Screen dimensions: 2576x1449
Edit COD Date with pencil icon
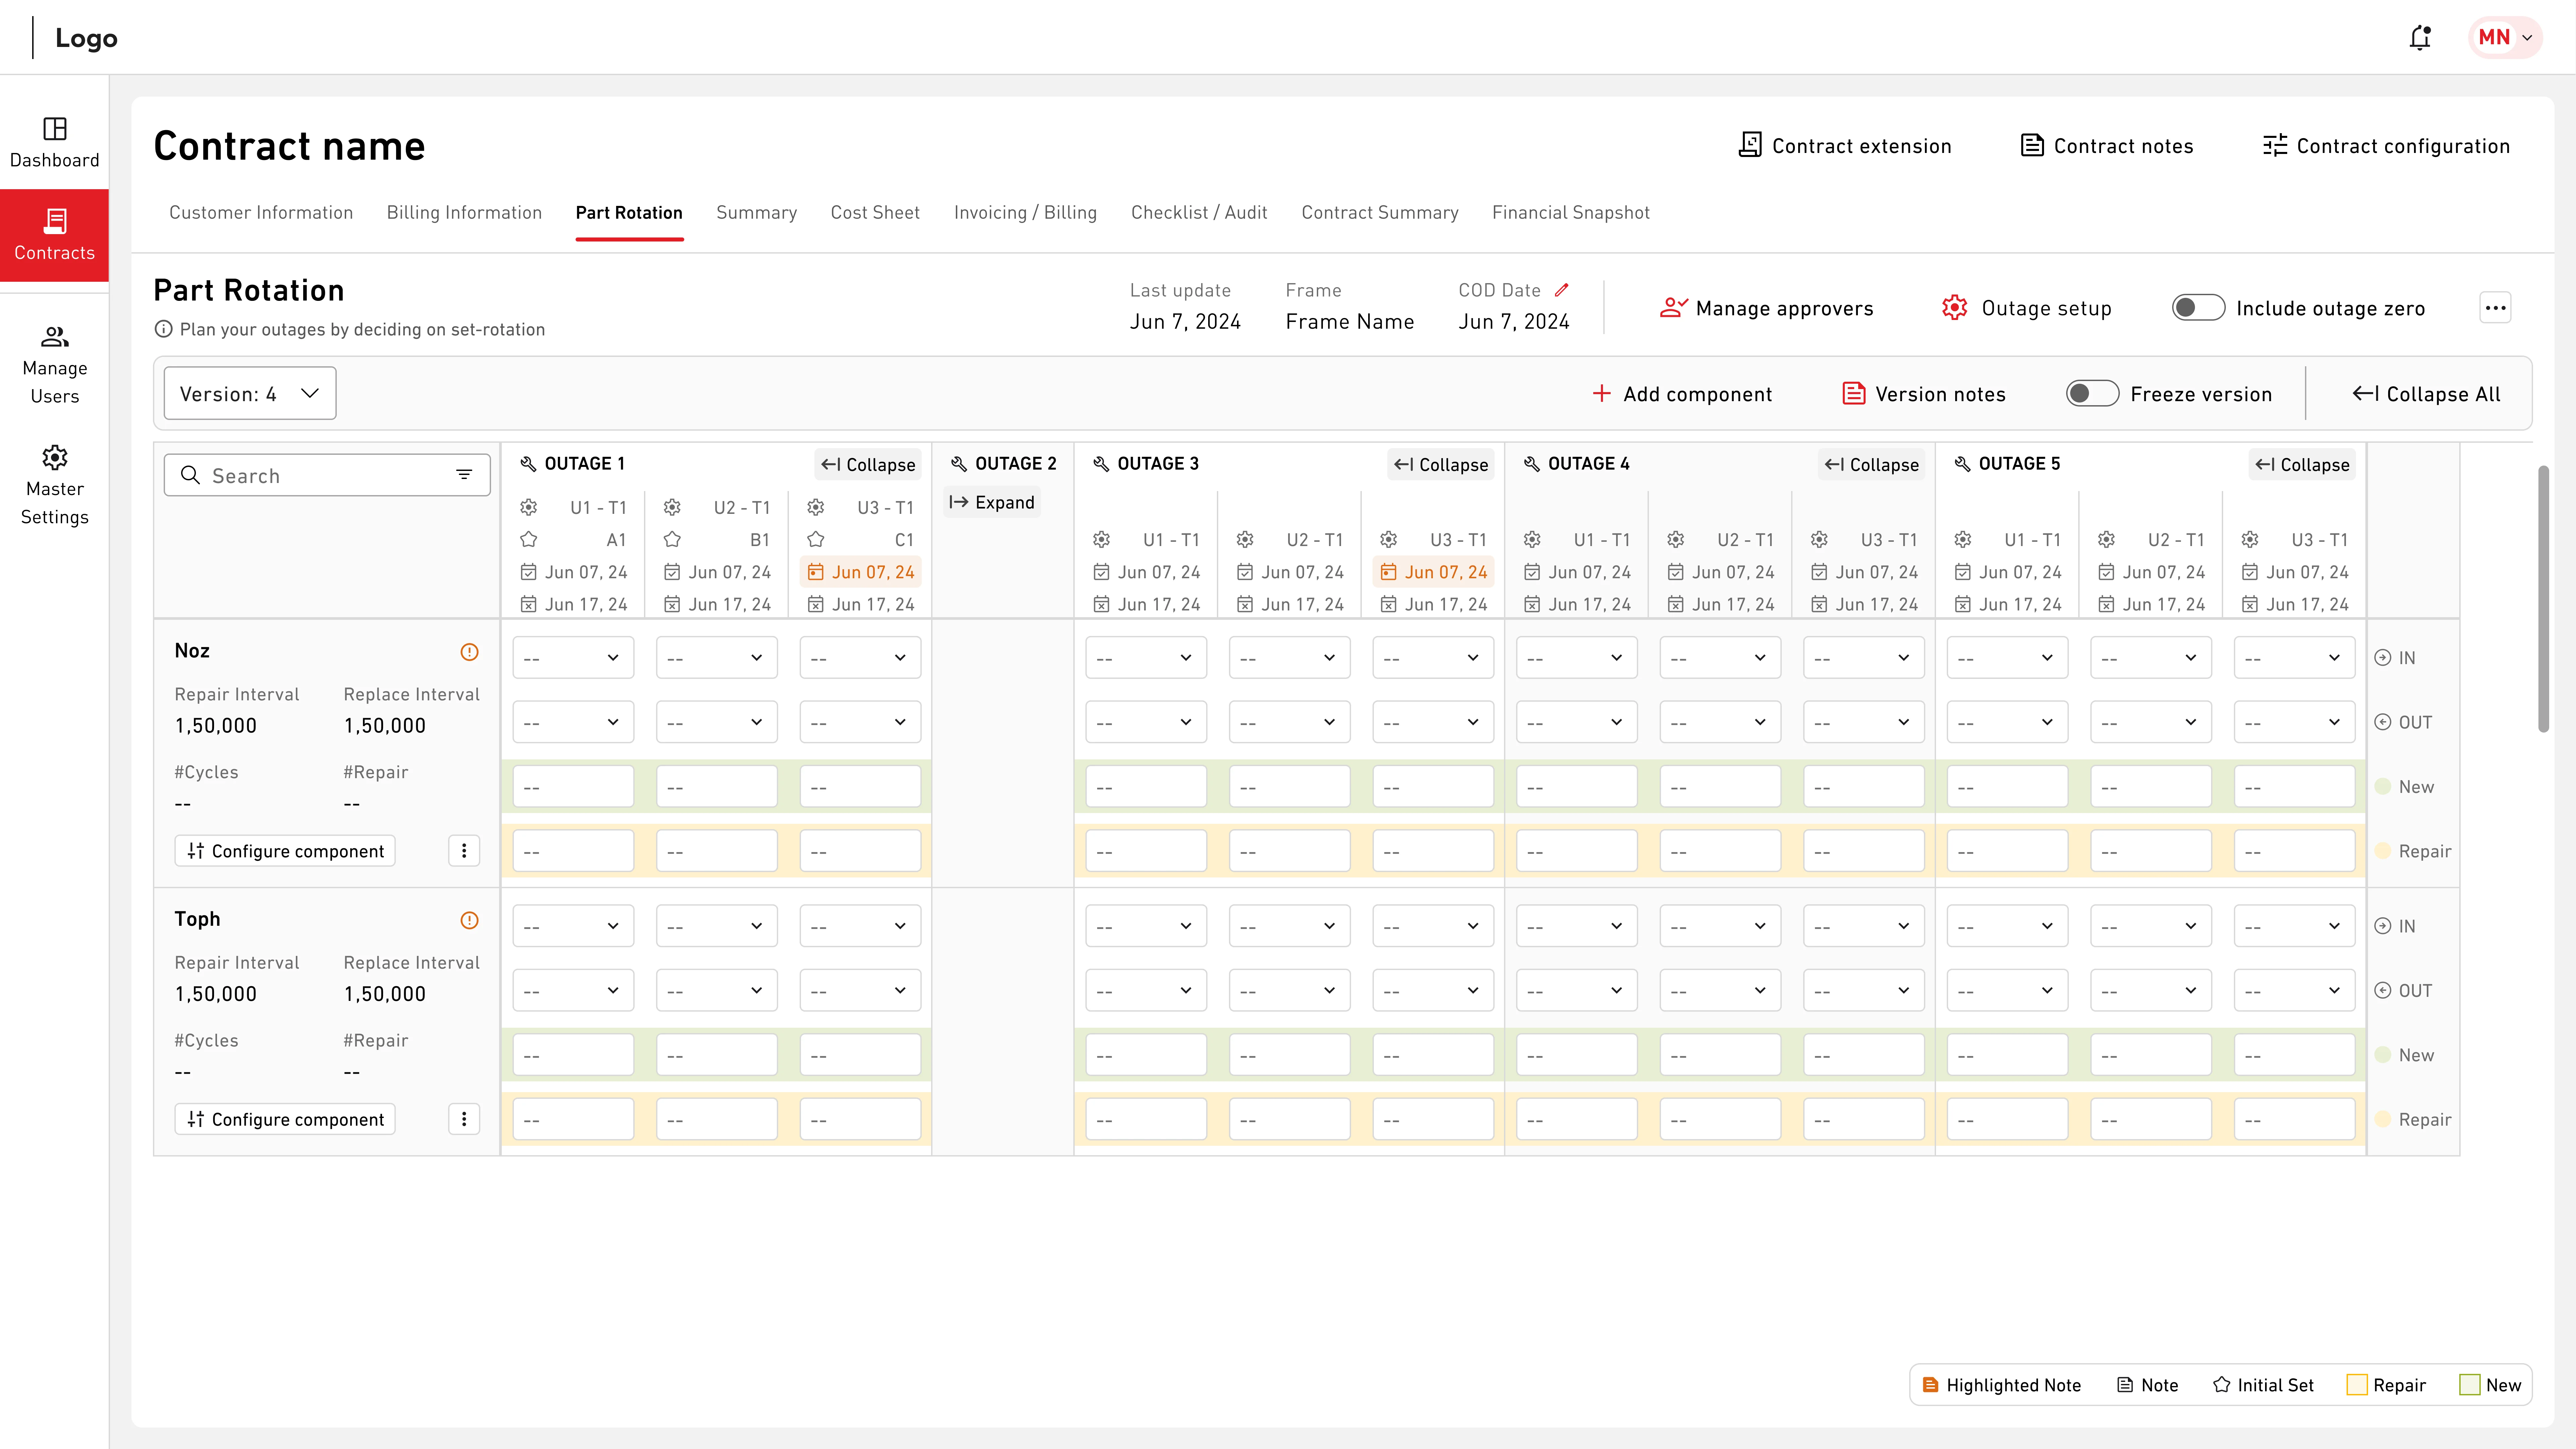point(1561,290)
